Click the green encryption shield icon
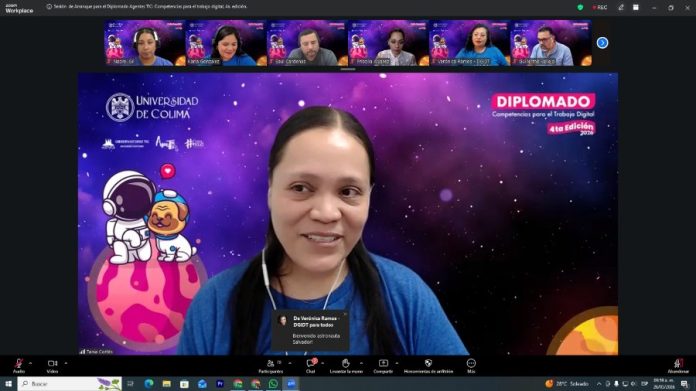Screen dimensions: 696x391 point(580,8)
